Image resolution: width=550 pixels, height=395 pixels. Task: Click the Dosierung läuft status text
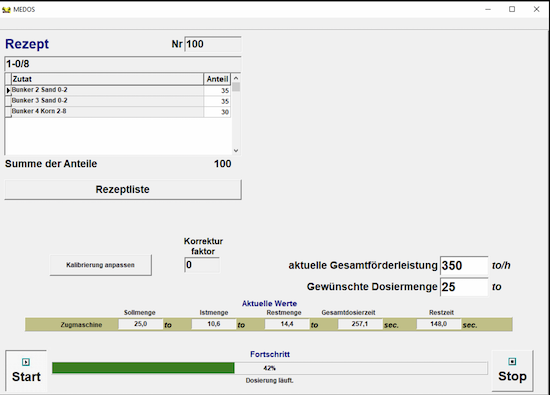pos(269,380)
